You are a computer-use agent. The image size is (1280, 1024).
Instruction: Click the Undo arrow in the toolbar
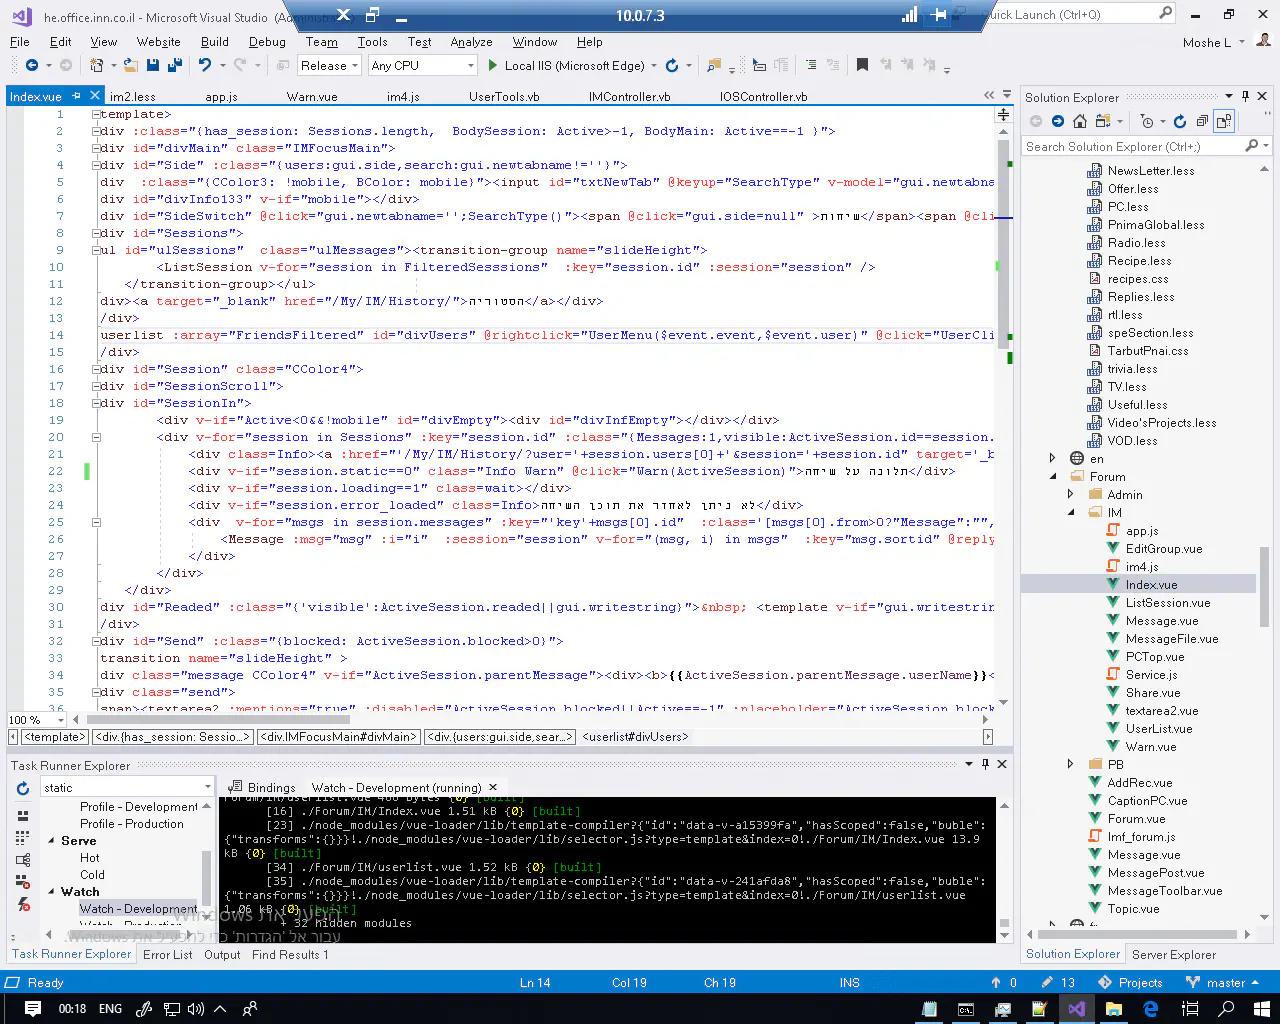coord(205,65)
